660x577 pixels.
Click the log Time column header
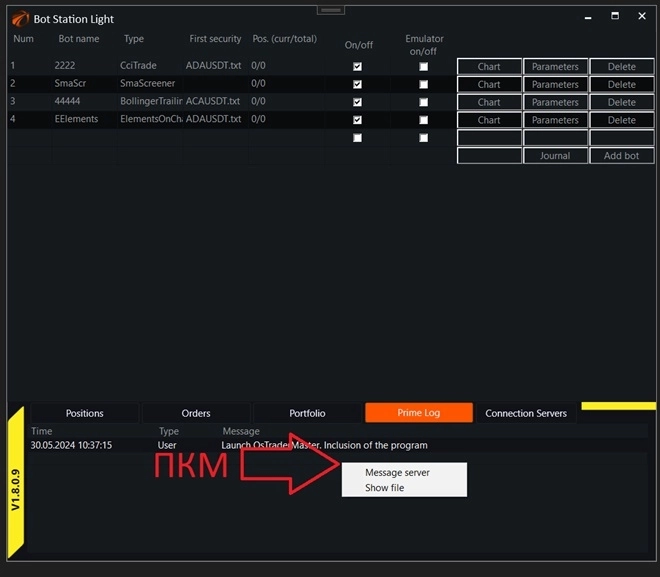point(41,431)
